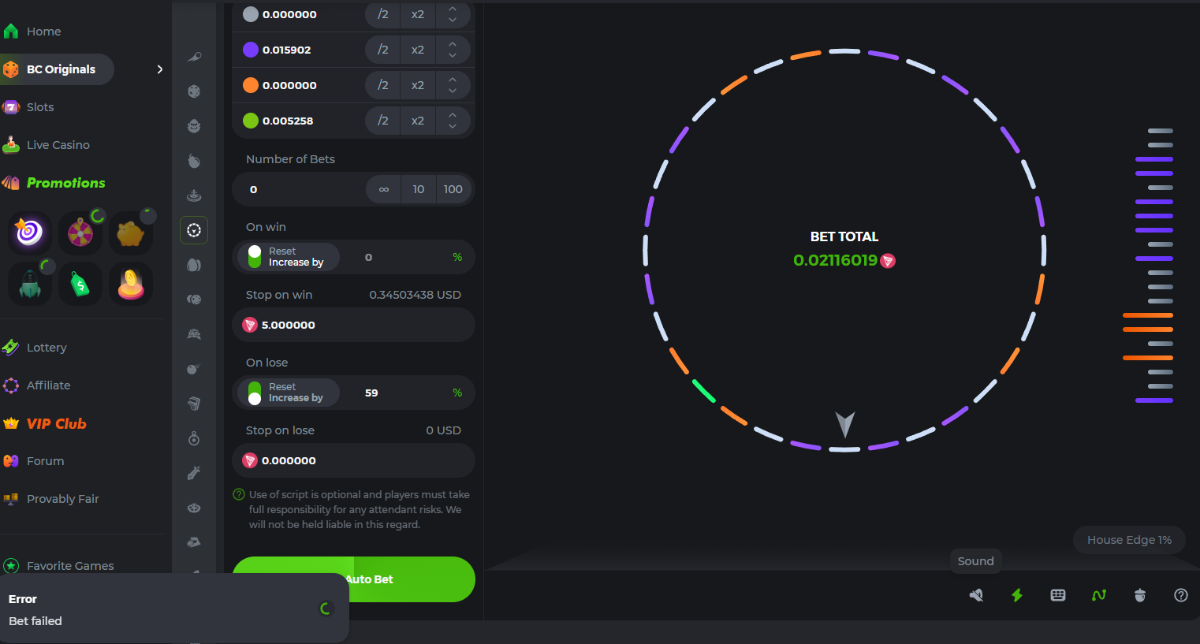Viewport: 1200px width, 644px height.
Task: Toggle the muted Sound icon
Action: point(976,595)
